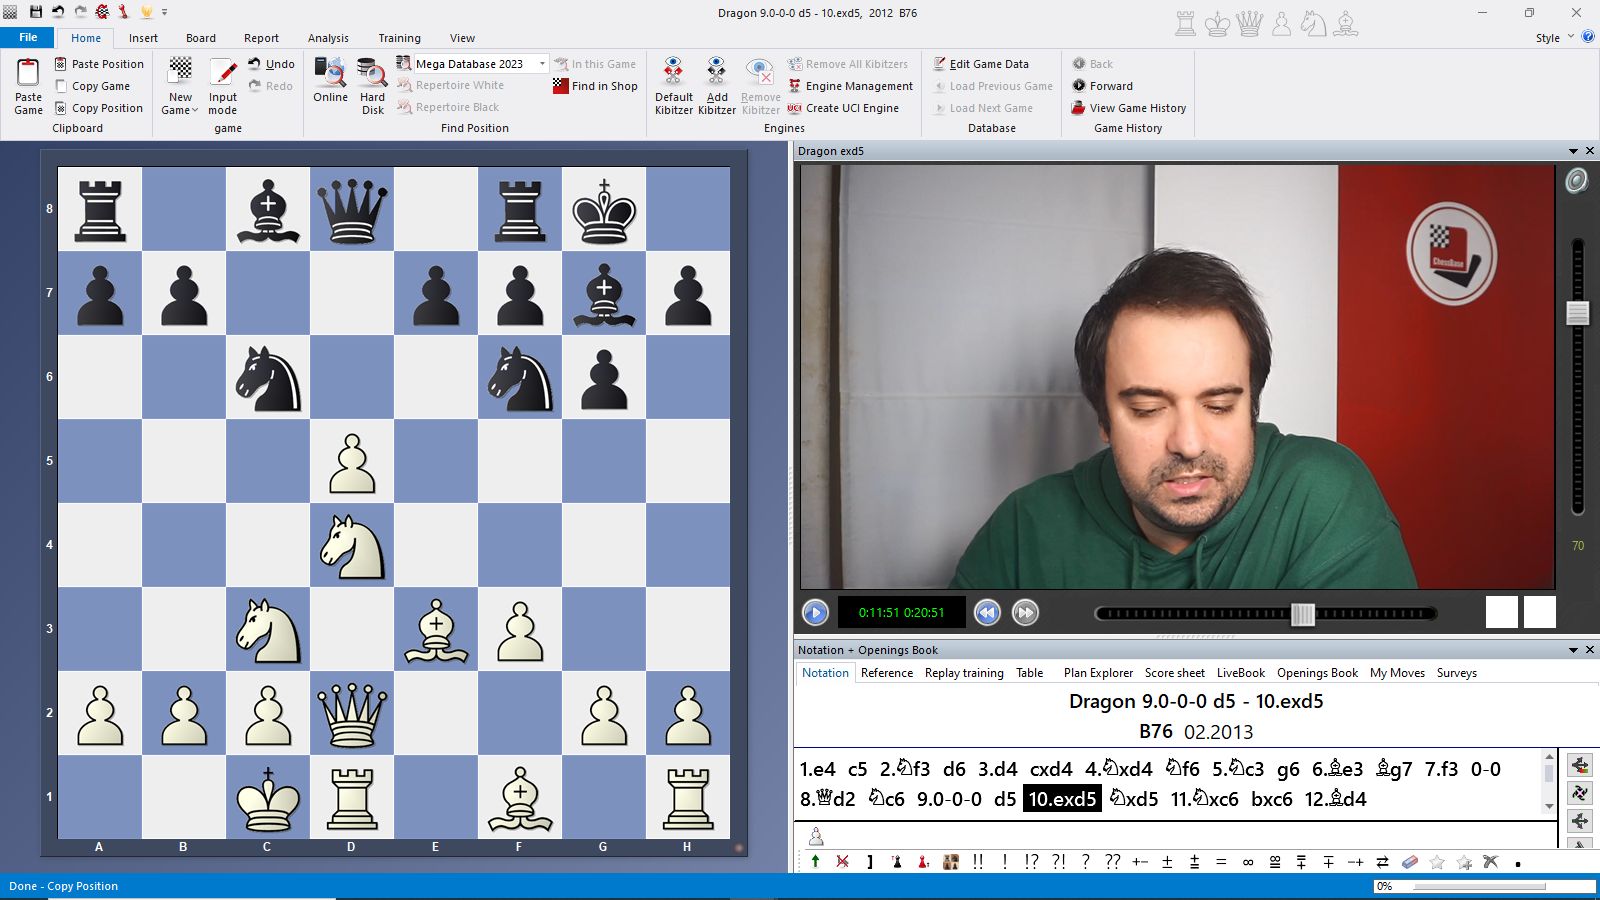Viewport: 1600px width, 900px height.
Task: Click the Undo button
Action: tap(271, 64)
